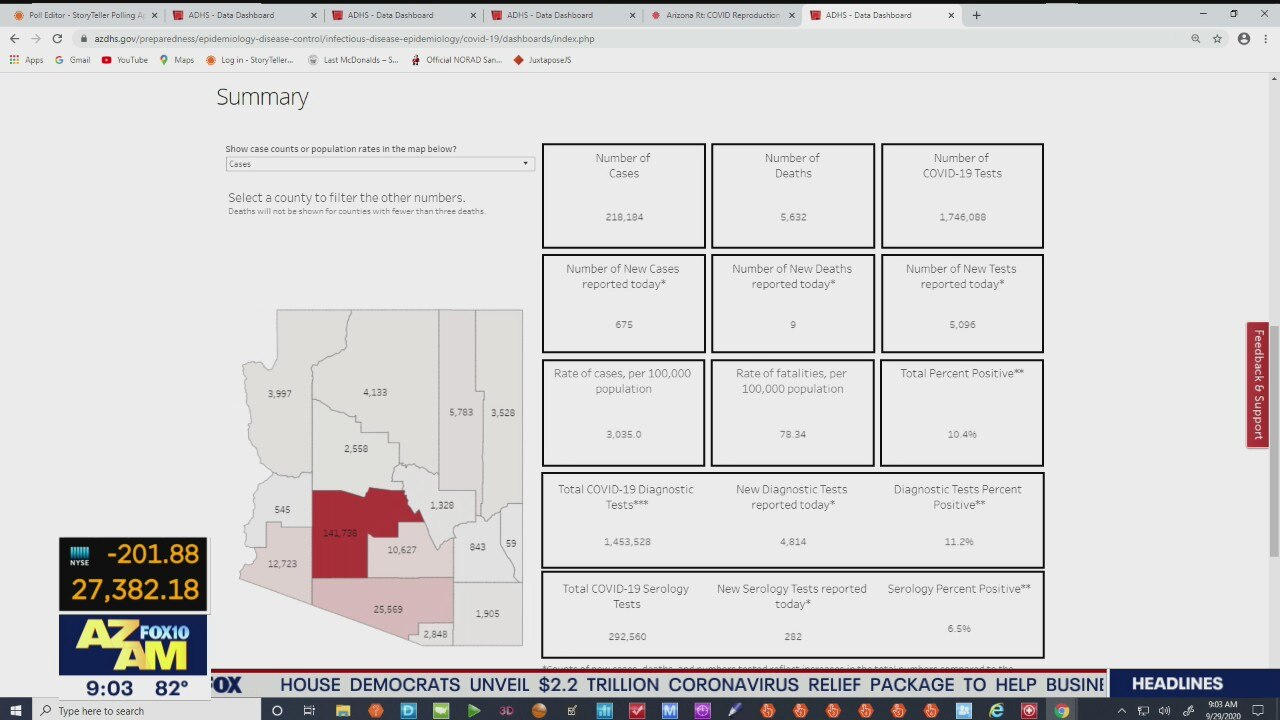Open the Gmail bookmark link

tap(72, 60)
